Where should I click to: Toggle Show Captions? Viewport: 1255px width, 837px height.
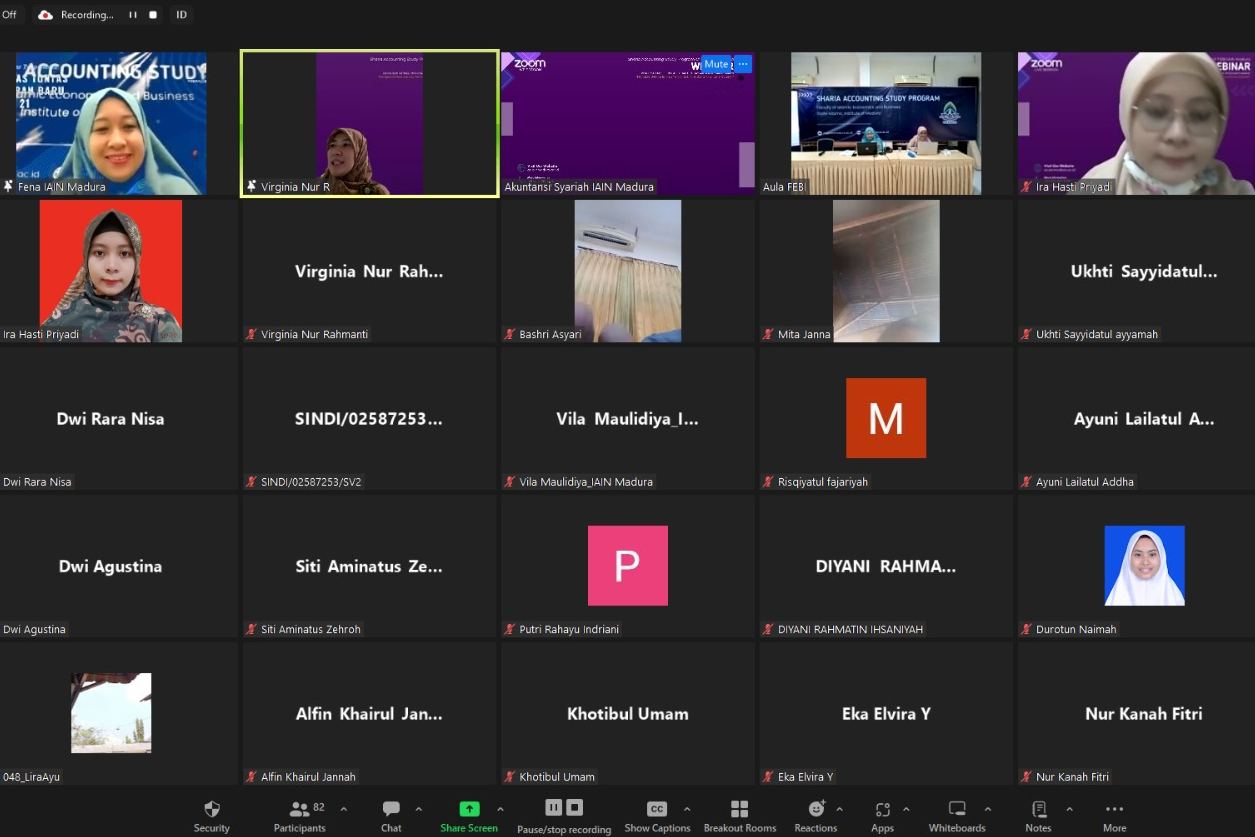click(657, 809)
